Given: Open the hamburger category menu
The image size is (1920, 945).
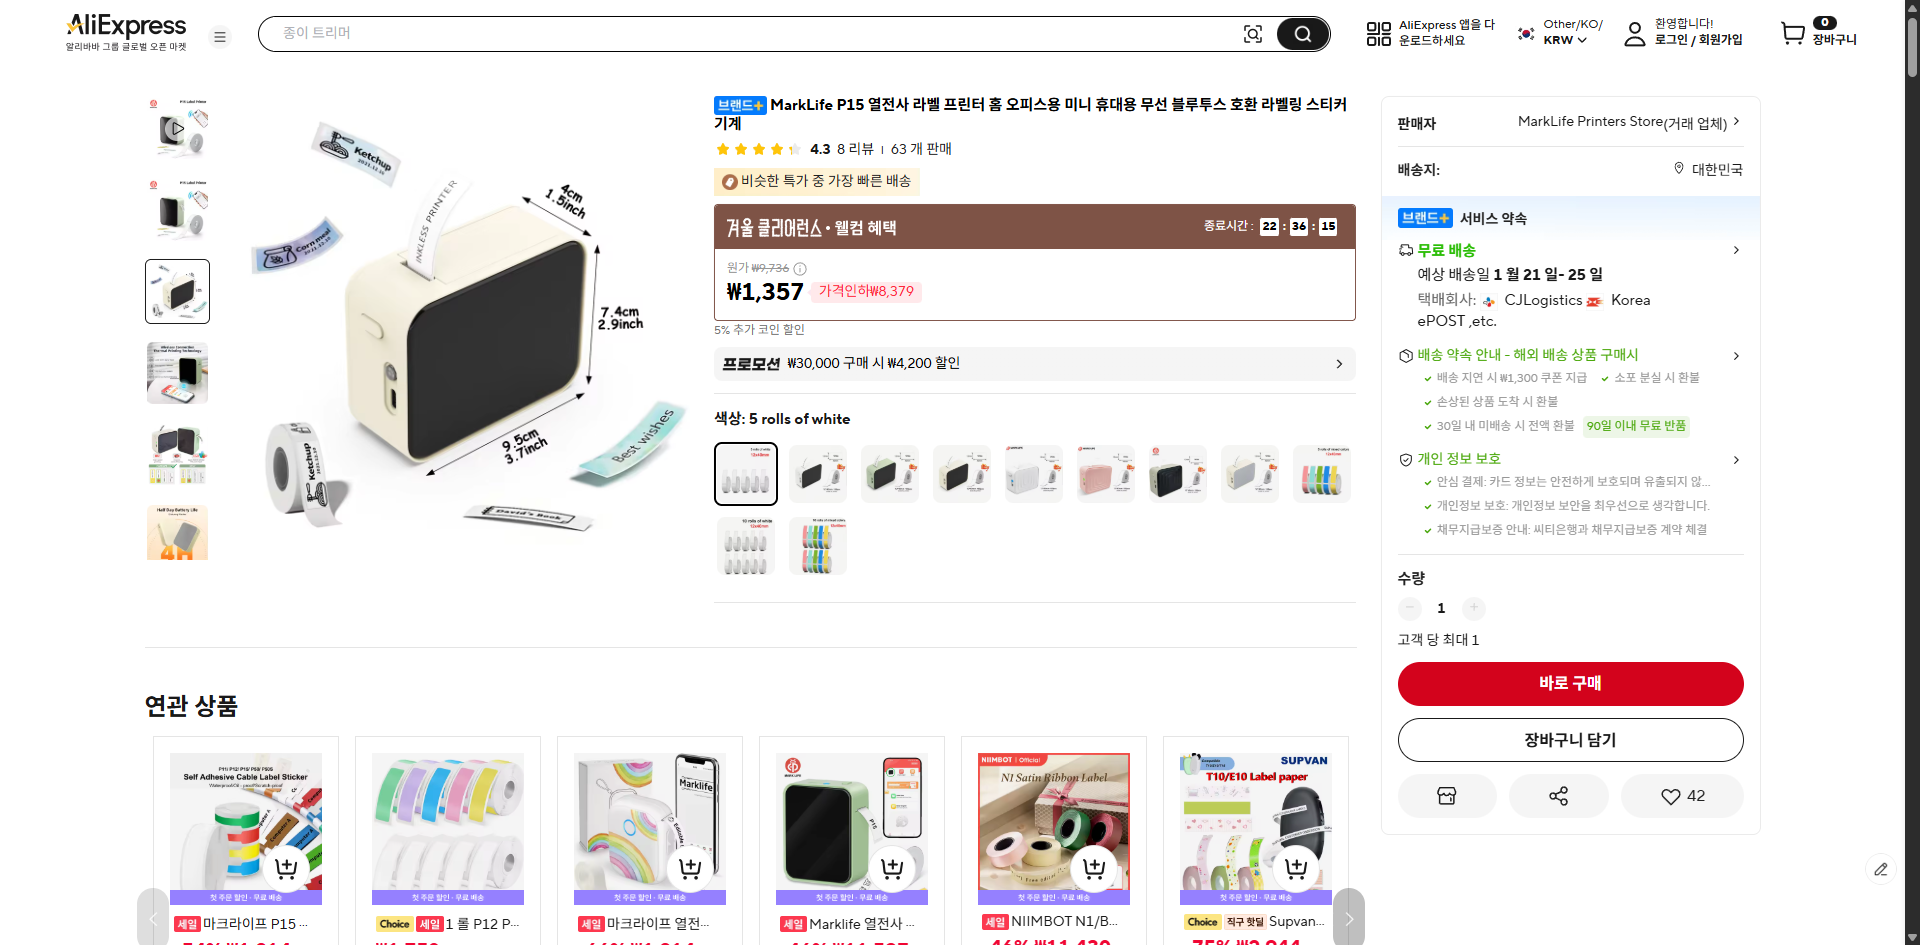Looking at the screenshot, I should 220,37.
